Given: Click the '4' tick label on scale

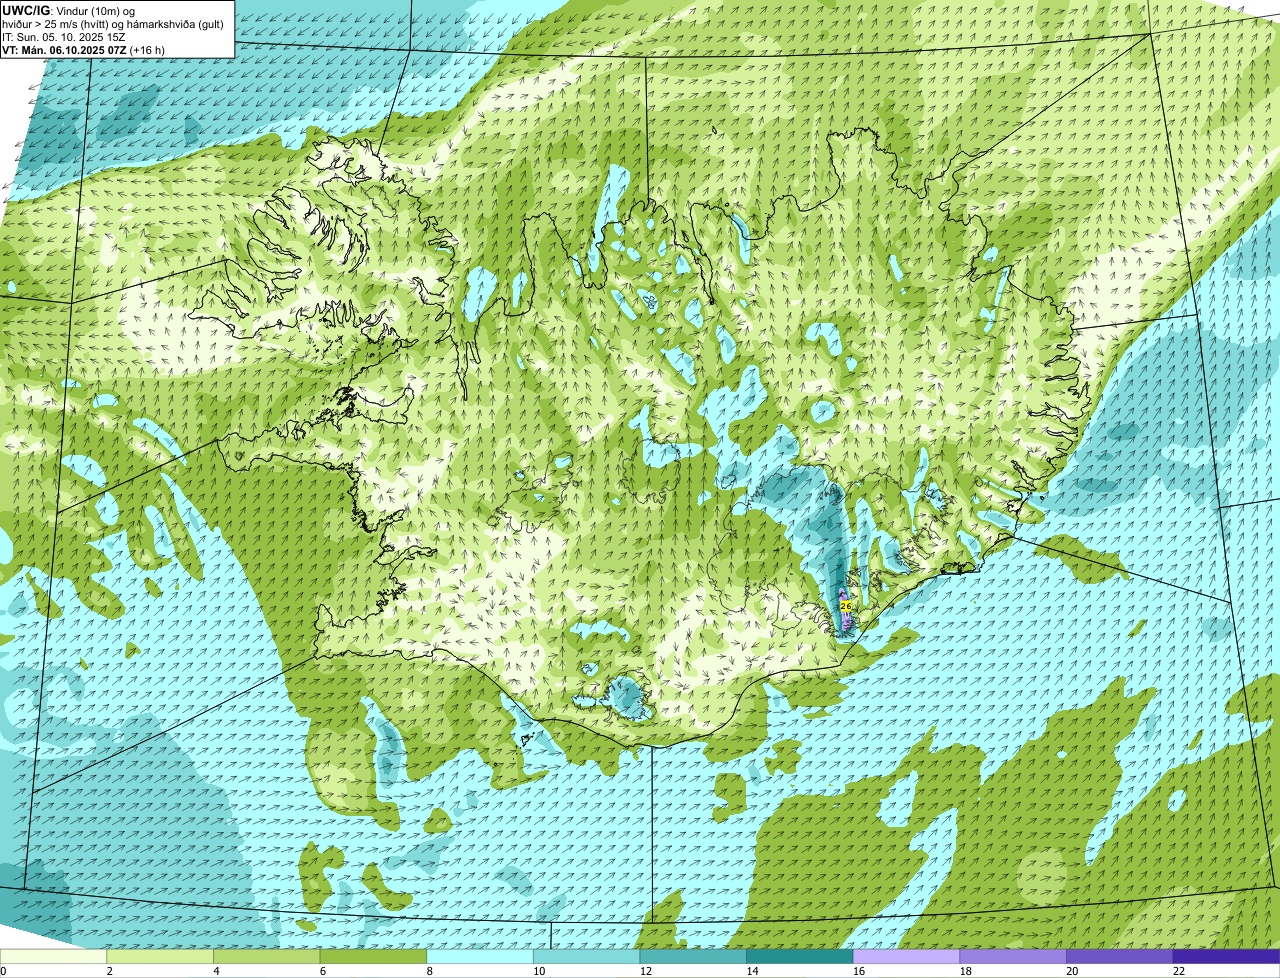Looking at the screenshot, I should click(216, 970).
